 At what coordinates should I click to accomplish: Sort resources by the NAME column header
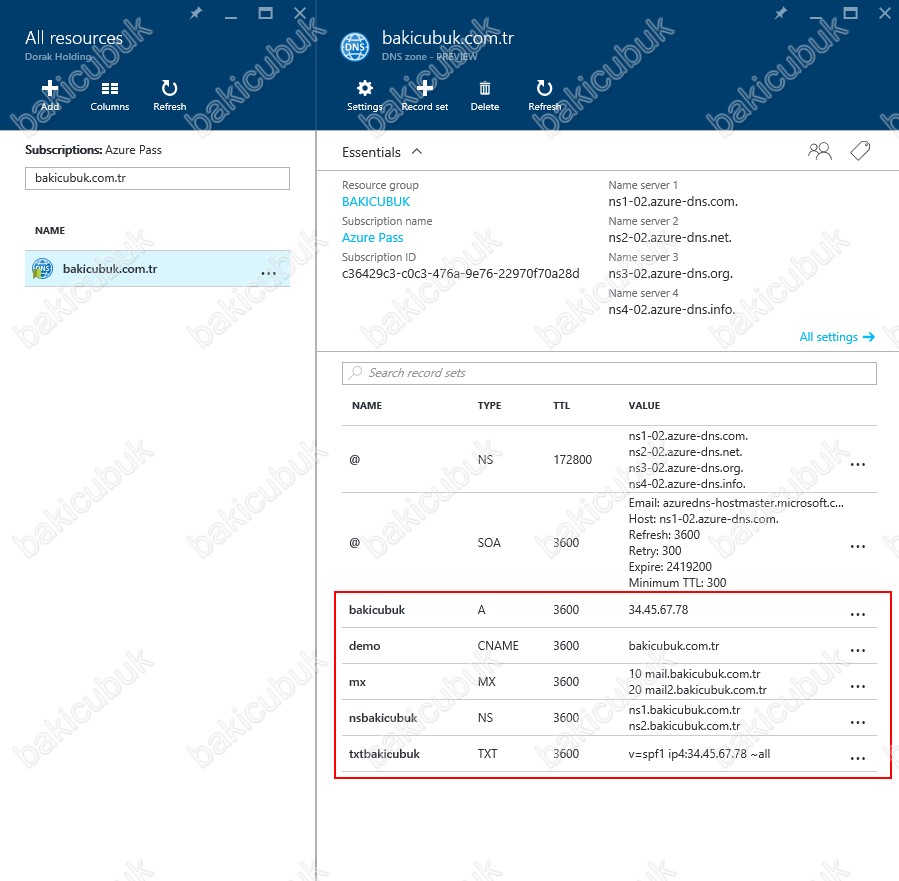click(50, 230)
